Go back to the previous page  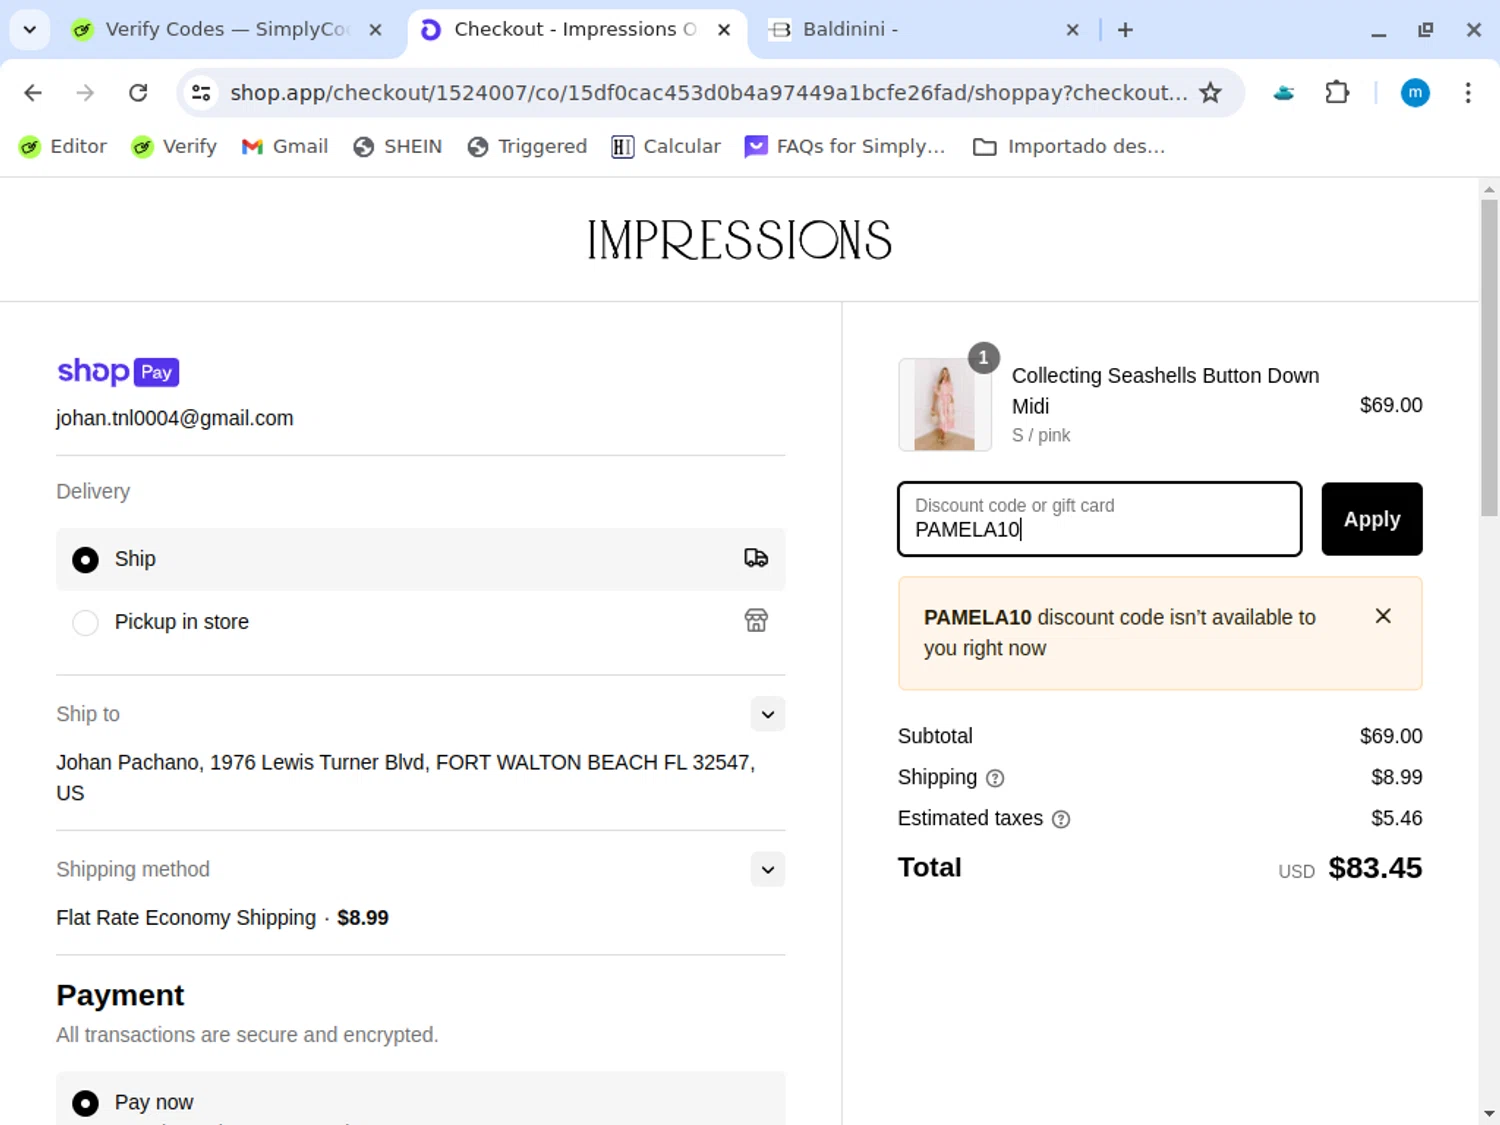tap(33, 93)
